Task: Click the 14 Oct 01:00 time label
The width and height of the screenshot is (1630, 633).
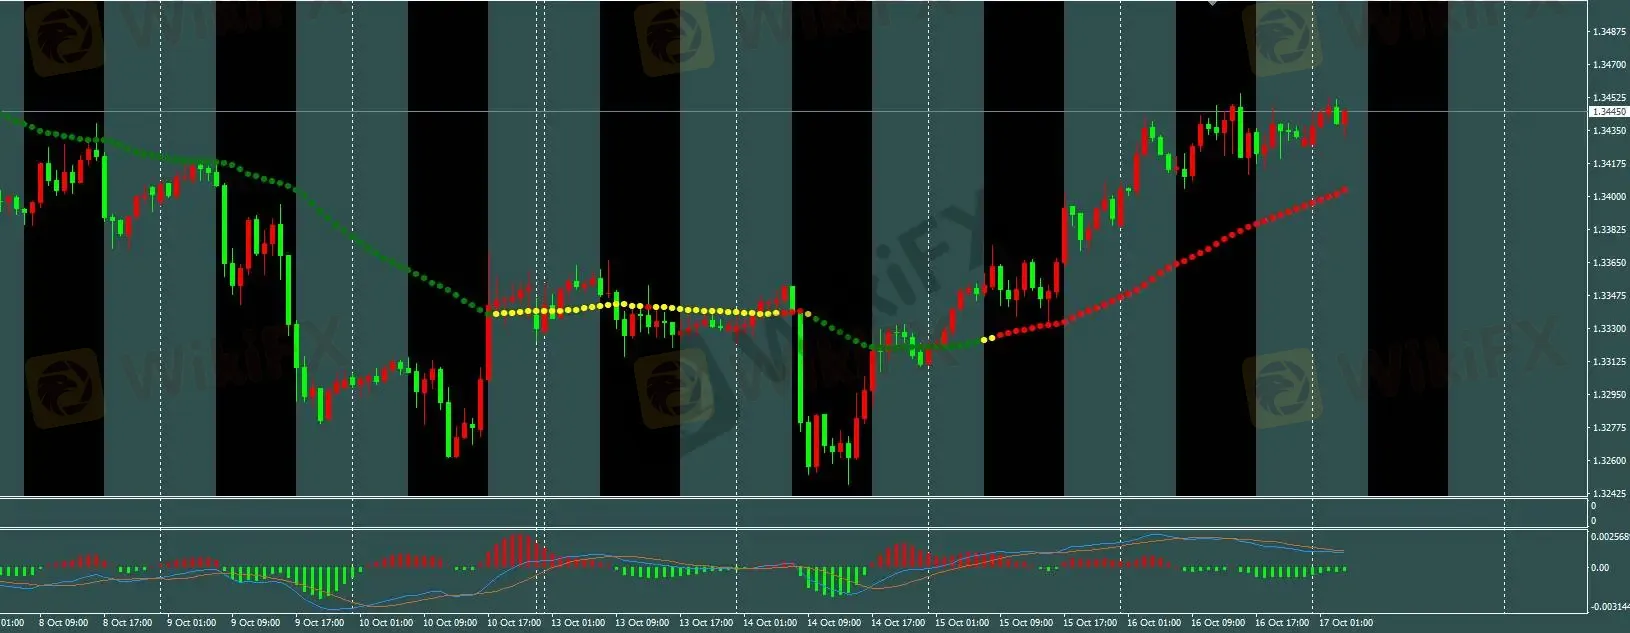Action: coord(770,623)
